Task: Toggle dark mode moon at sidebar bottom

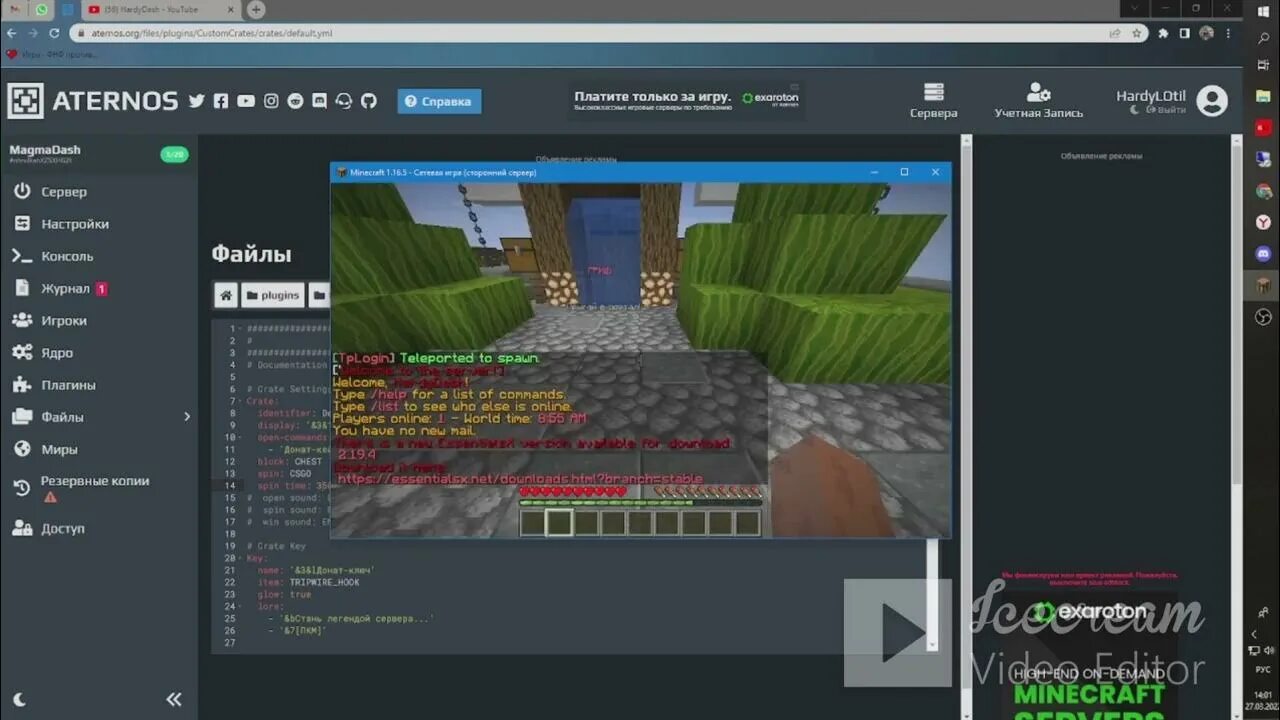Action: click(x=19, y=700)
